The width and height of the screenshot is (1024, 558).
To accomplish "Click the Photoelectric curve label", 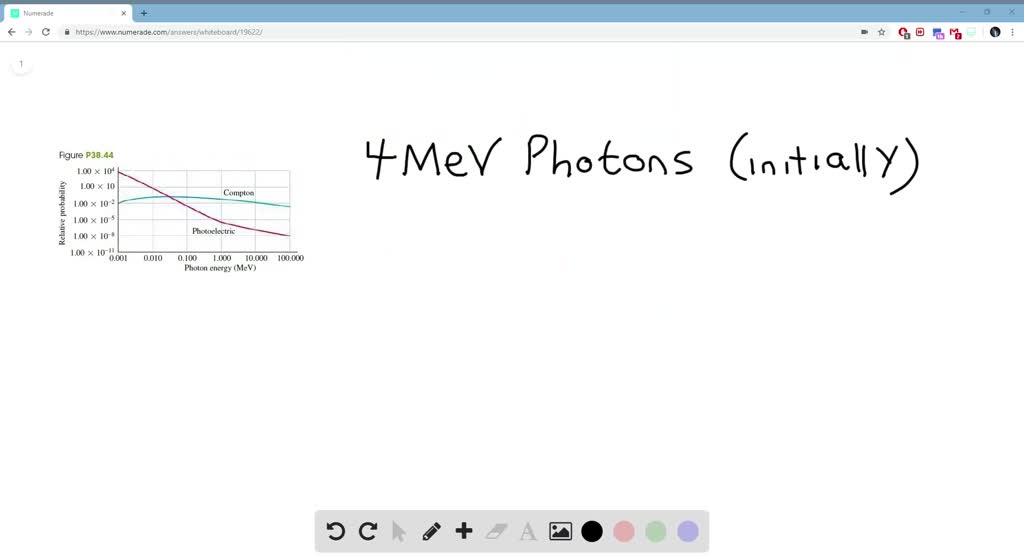I will (214, 231).
